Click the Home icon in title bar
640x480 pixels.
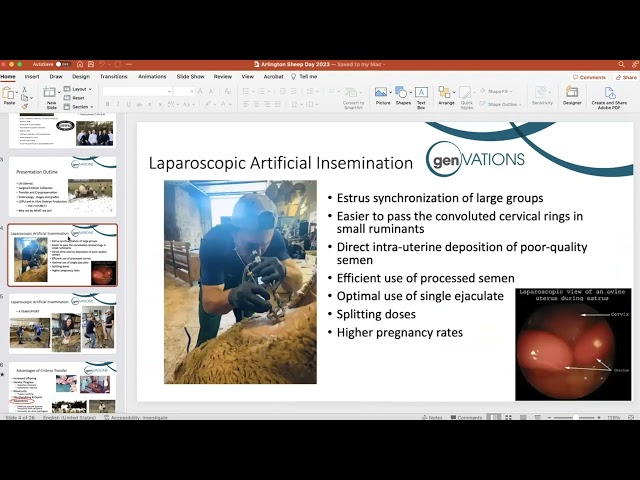click(80, 64)
